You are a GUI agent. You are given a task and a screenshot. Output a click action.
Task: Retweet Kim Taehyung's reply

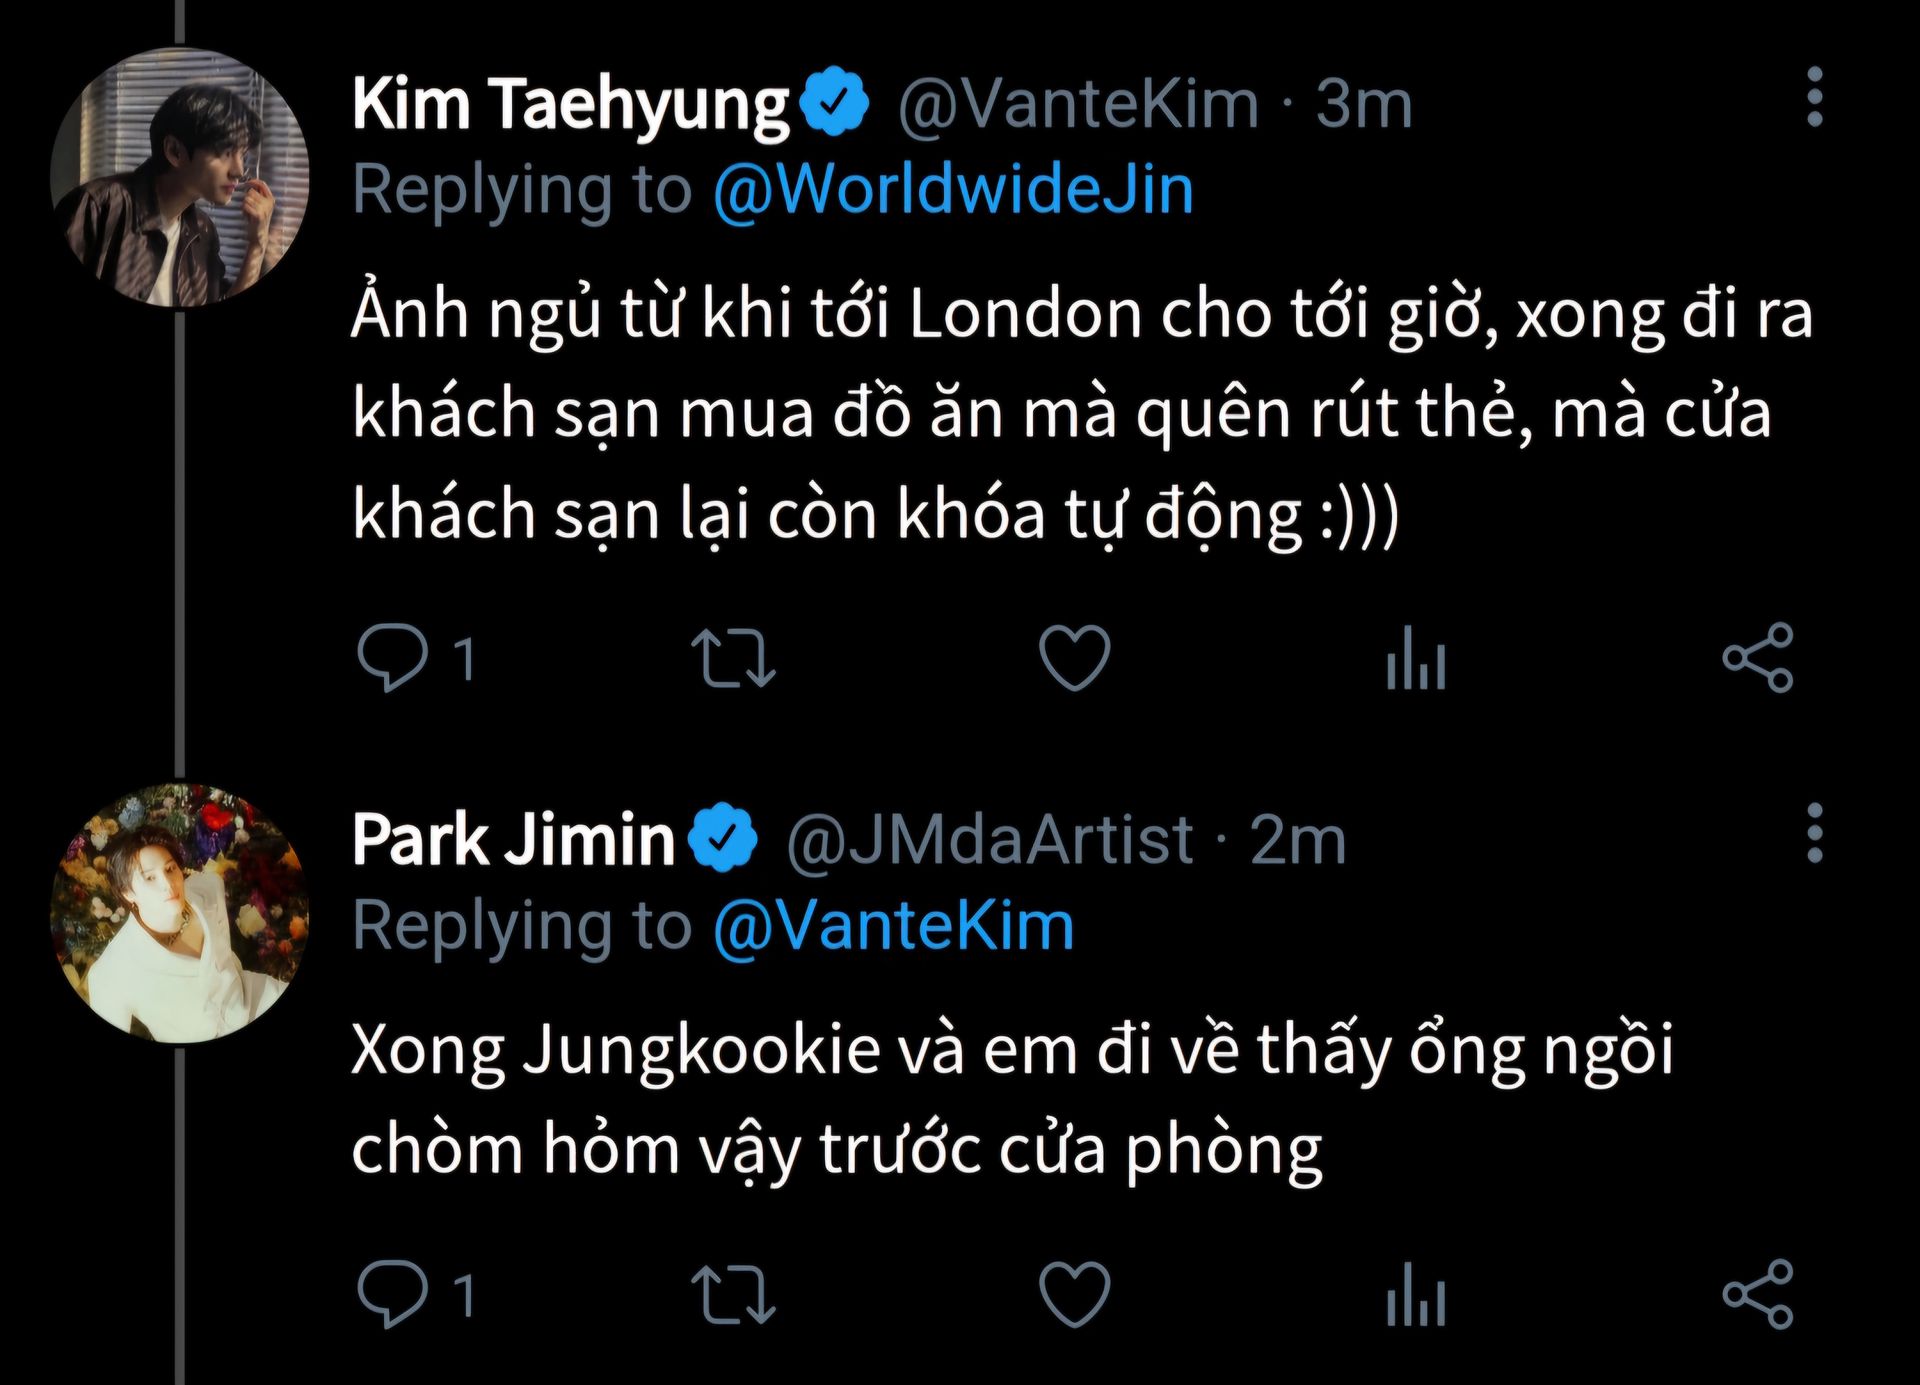[733, 657]
